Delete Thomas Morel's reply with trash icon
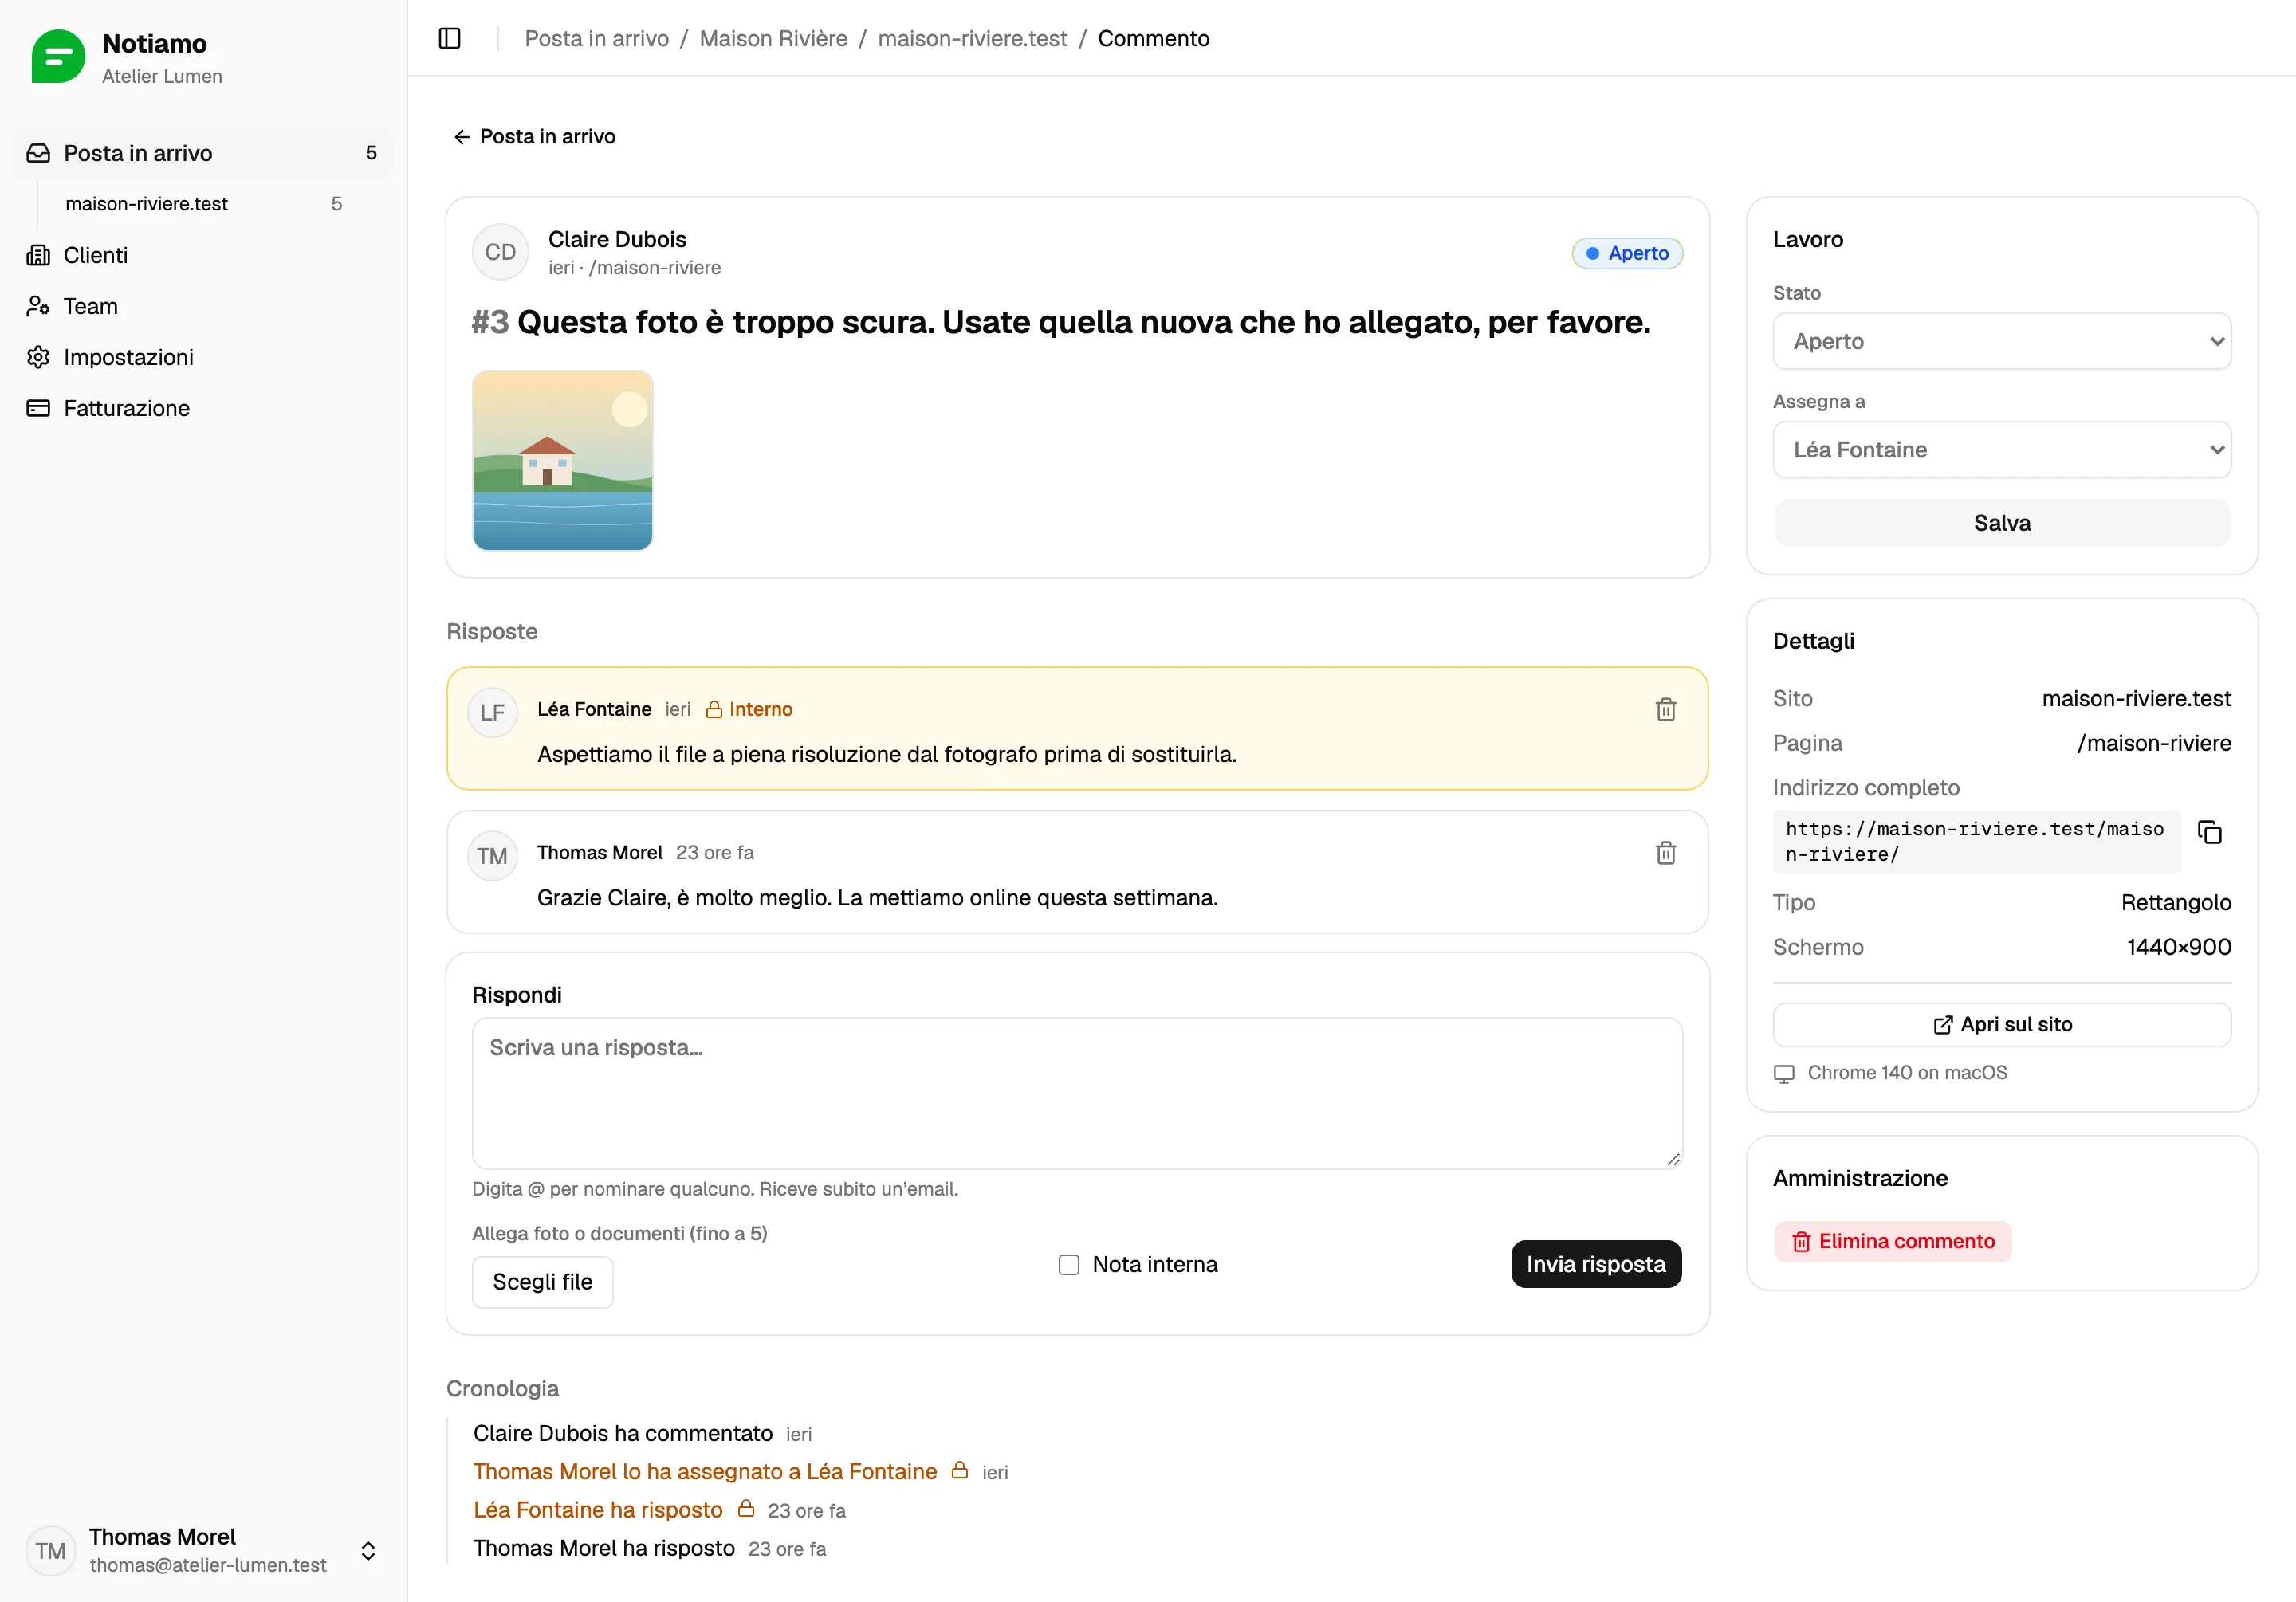 1665,852
